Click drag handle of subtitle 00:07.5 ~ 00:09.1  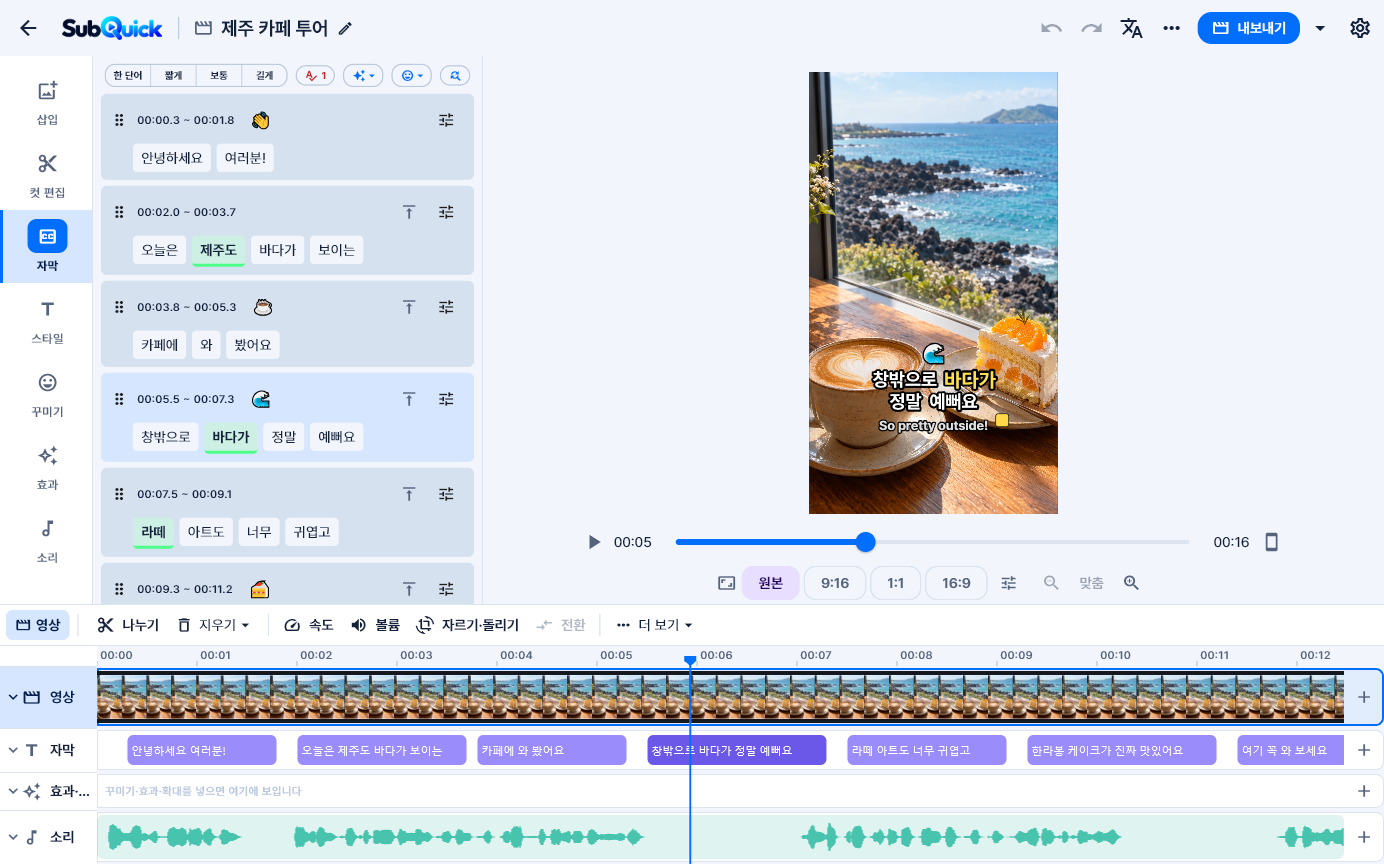pos(119,494)
